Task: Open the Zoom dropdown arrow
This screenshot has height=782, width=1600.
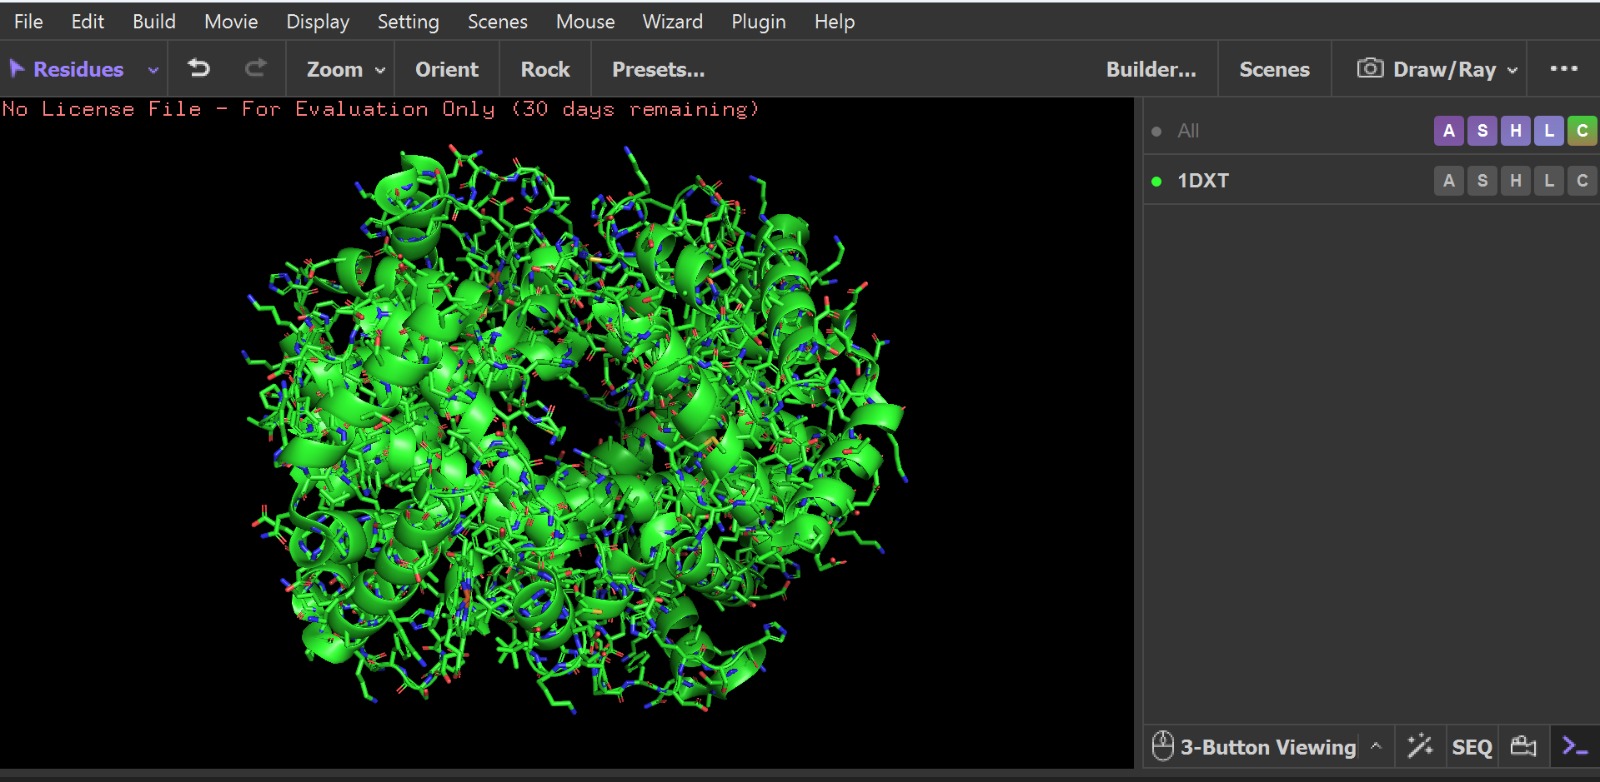Action: [x=380, y=70]
